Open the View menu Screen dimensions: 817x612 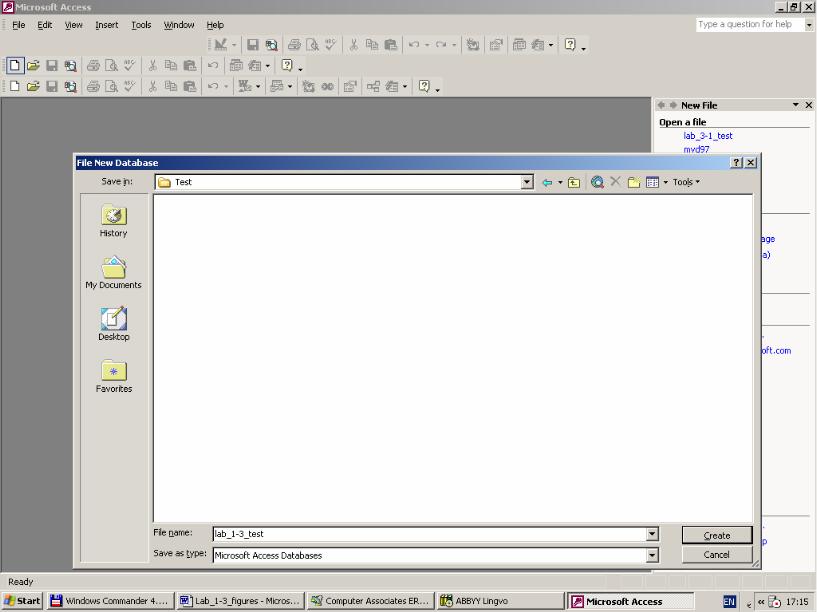pos(73,25)
